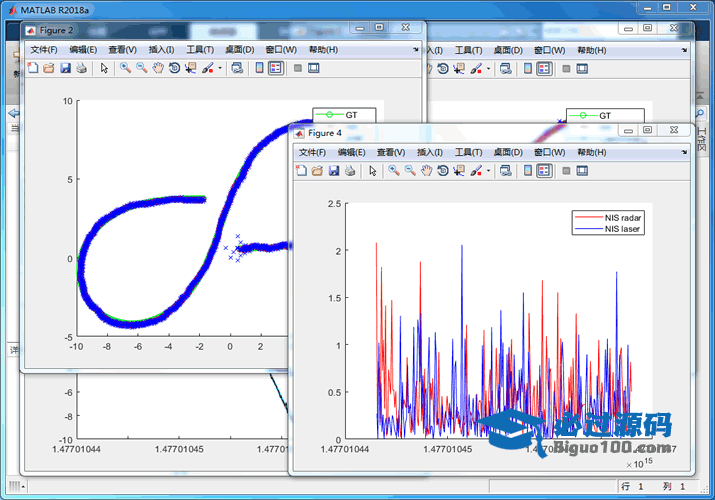The image size is (715, 500).
Task: Open 插入(I) menu in Figure 2
Action: 161,50
